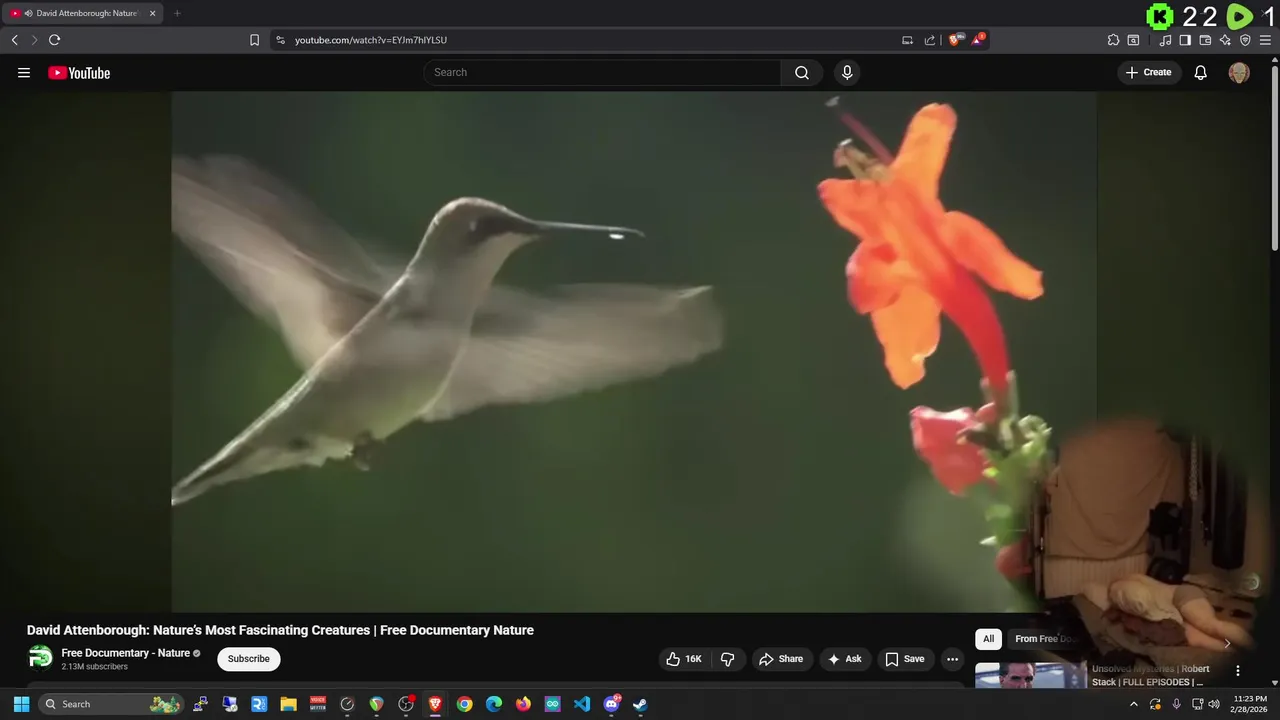Open Google Chrome from taskbar

(x=464, y=704)
